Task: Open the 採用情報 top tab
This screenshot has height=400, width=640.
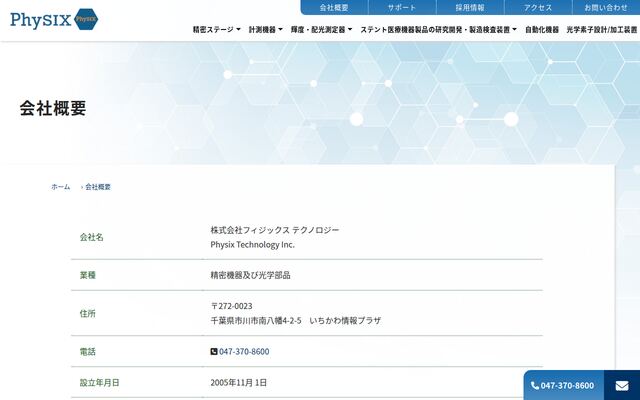Action: point(470,7)
